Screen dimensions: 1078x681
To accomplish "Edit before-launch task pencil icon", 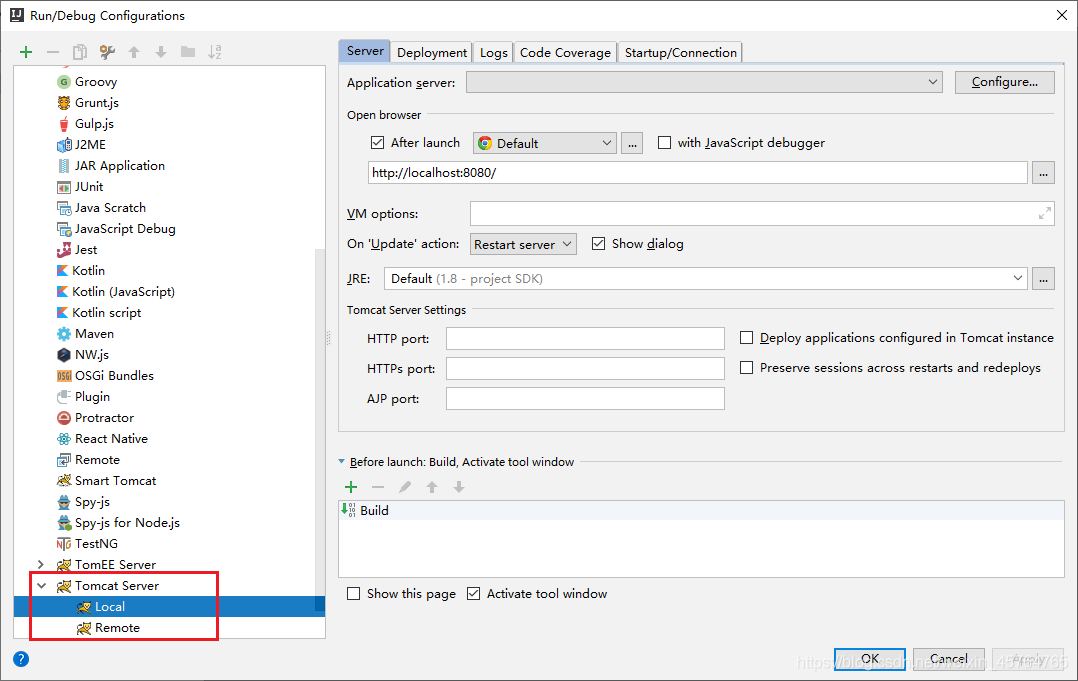I will point(405,487).
